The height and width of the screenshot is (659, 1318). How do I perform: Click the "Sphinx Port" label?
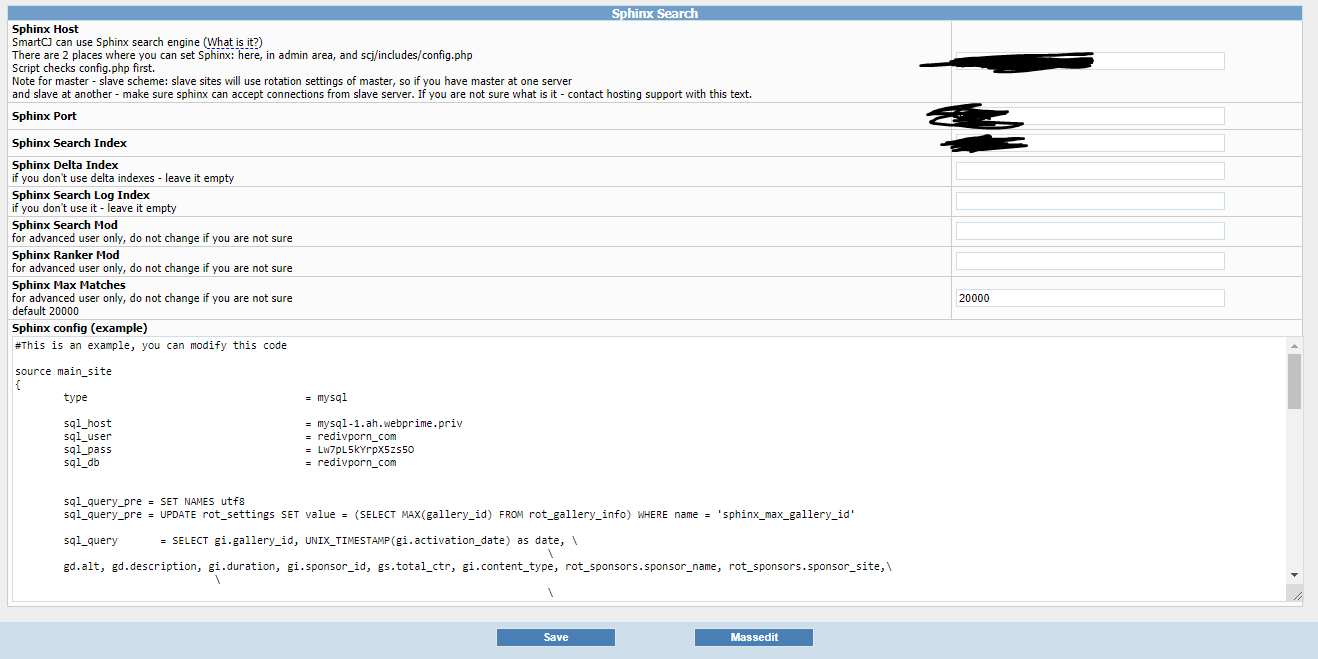tap(44, 116)
